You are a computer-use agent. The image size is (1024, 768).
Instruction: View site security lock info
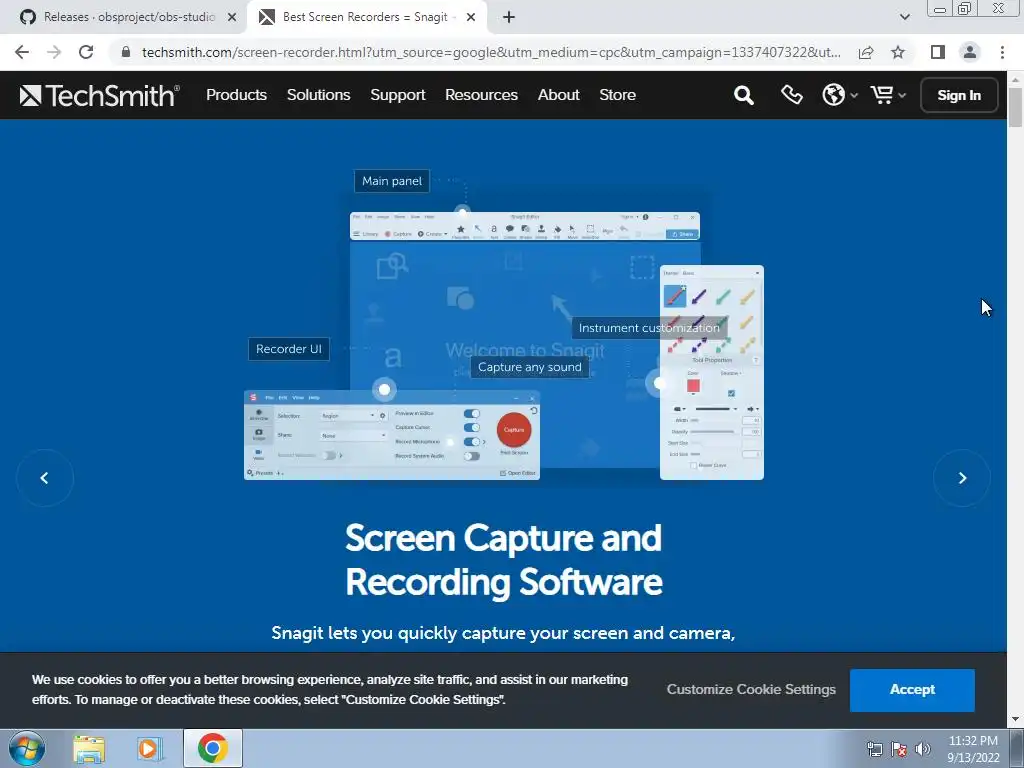tap(126, 52)
